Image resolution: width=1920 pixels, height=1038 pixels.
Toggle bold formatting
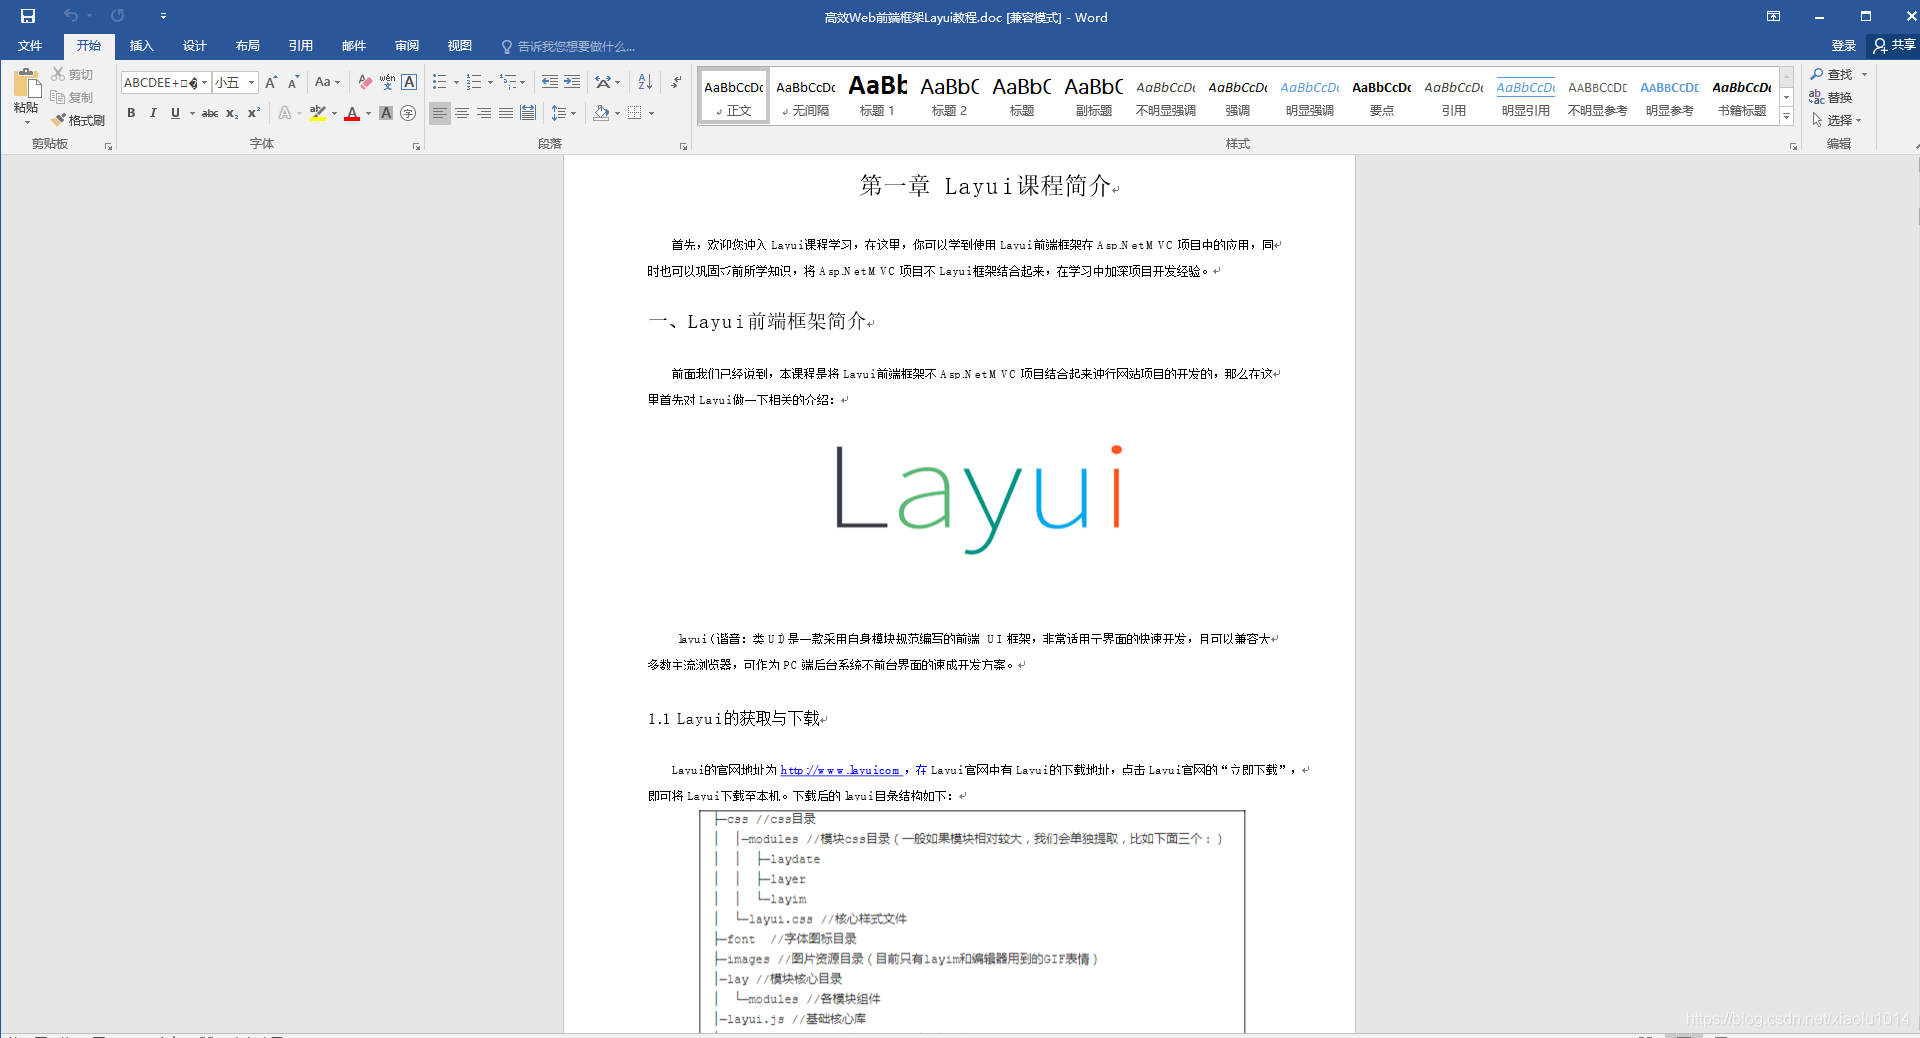pyautogui.click(x=131, y=113)
